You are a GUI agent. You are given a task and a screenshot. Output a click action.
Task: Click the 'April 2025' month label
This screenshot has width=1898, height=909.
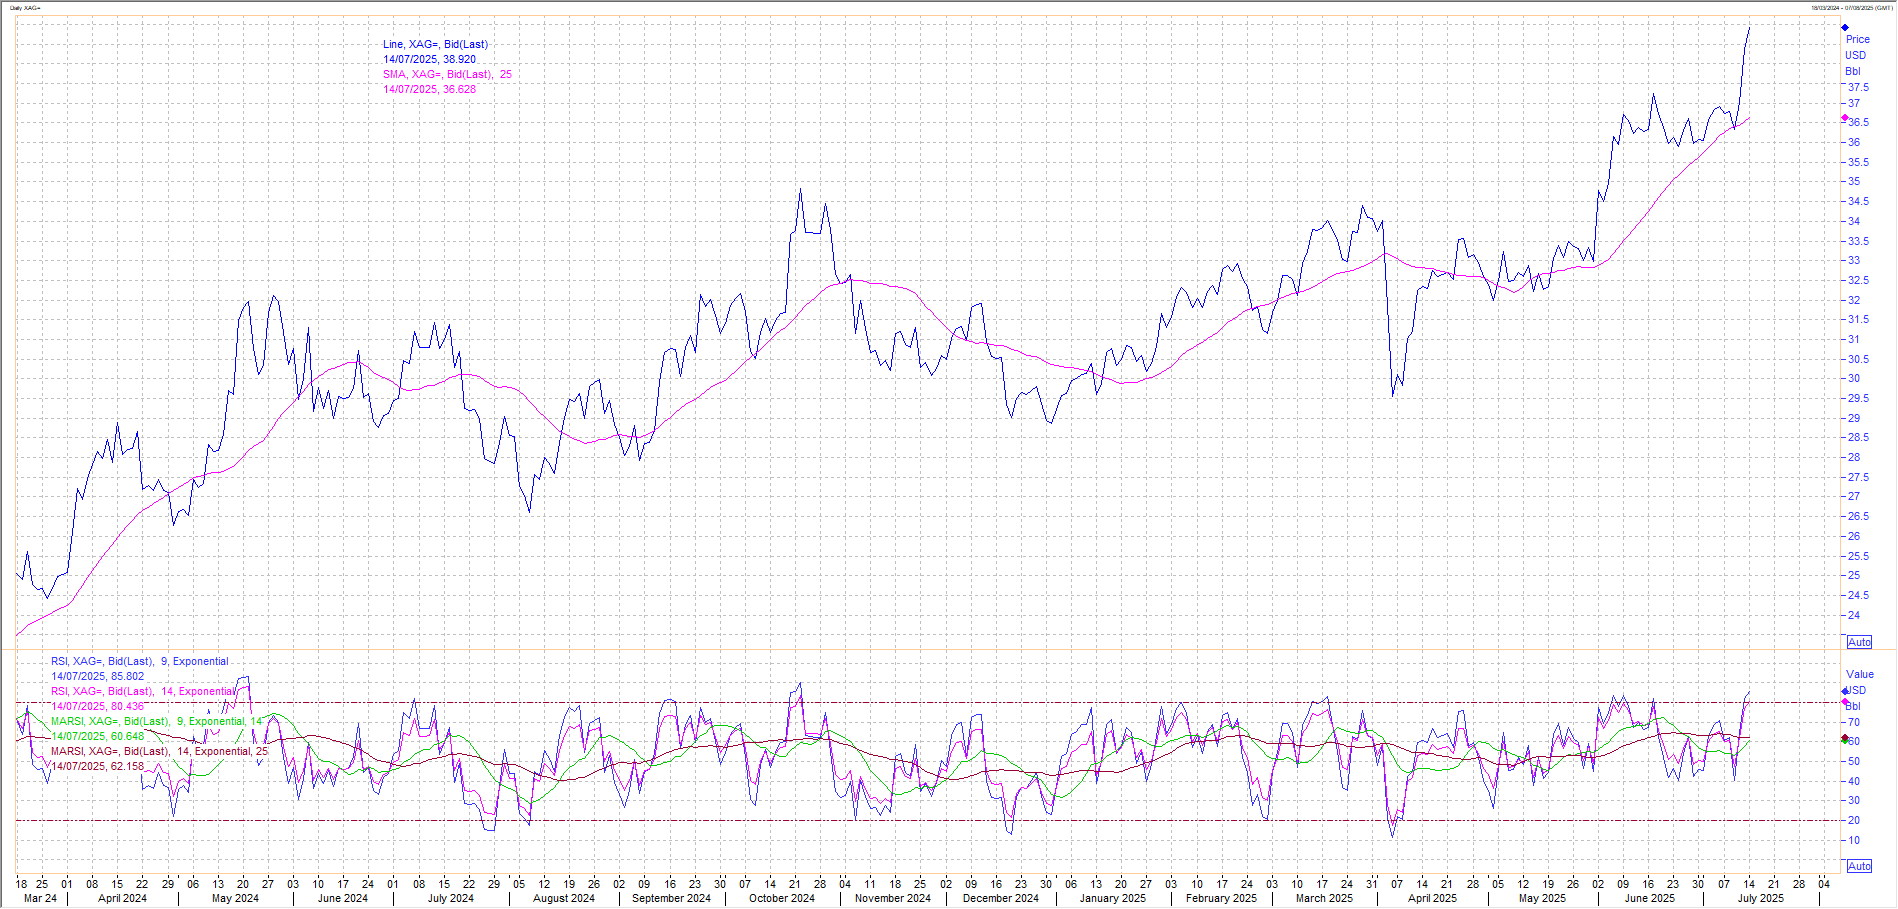(x=1432, y=898)
